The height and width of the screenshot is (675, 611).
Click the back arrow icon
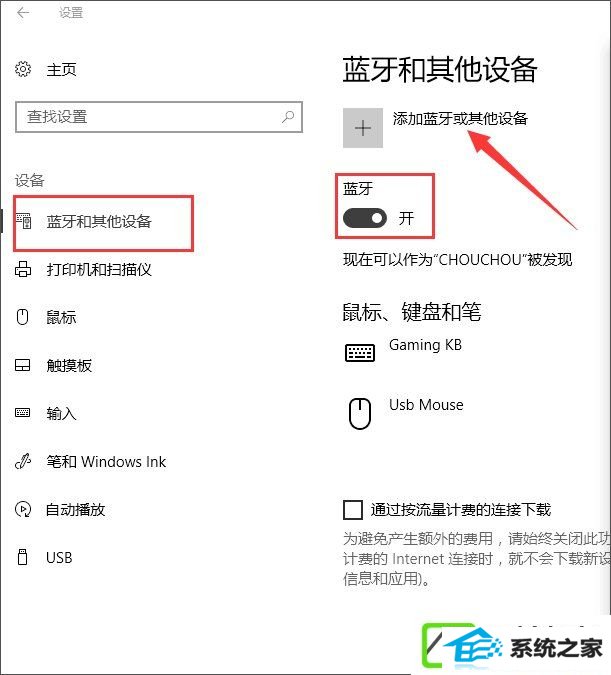click(23, 13)
